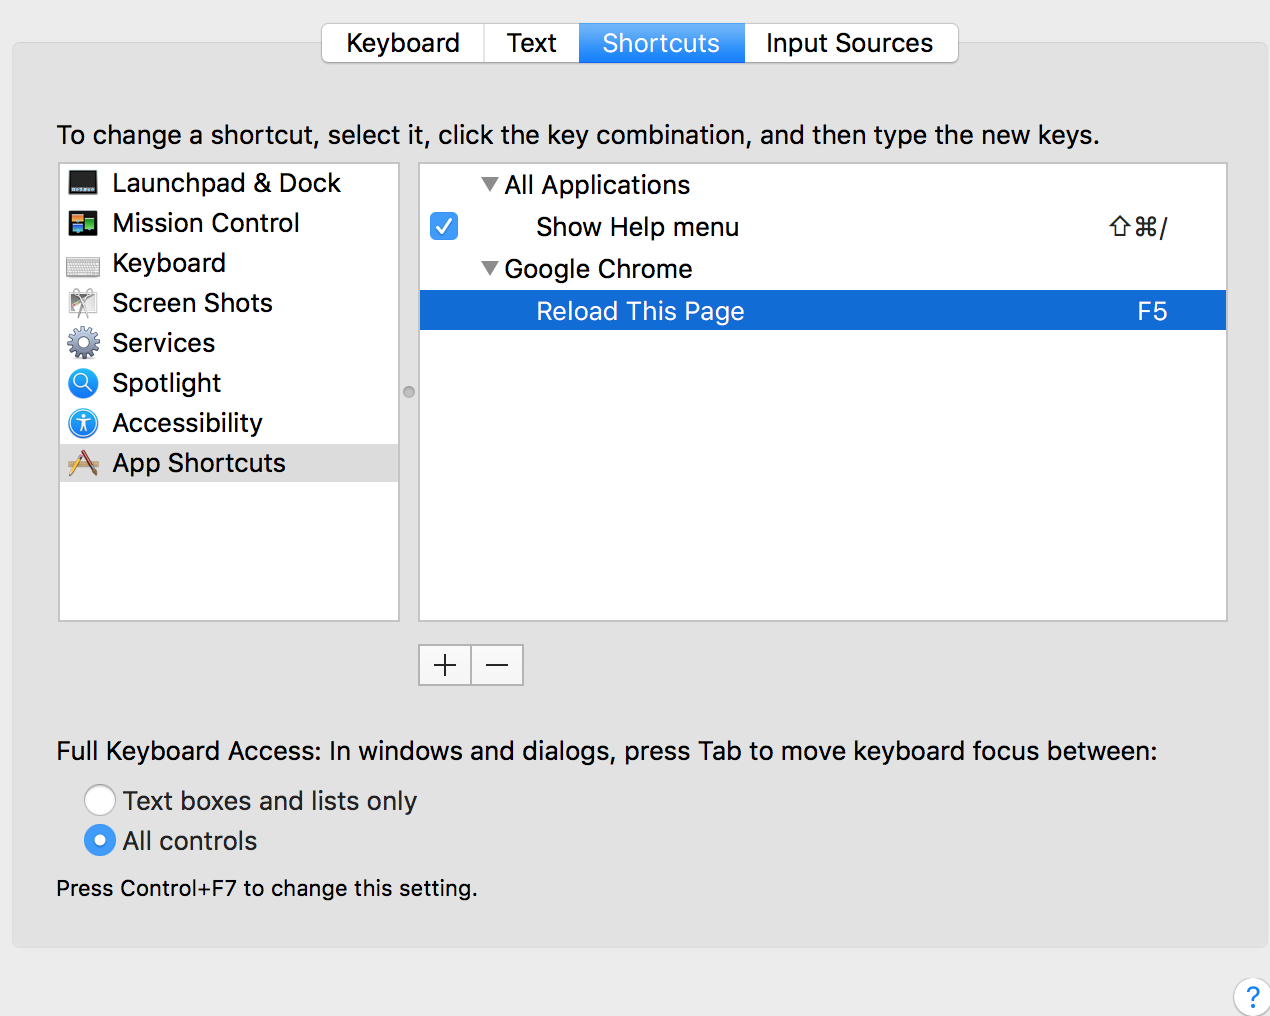
Task: Click the Keyboard category icon
Action: click(x=83, y=265)
